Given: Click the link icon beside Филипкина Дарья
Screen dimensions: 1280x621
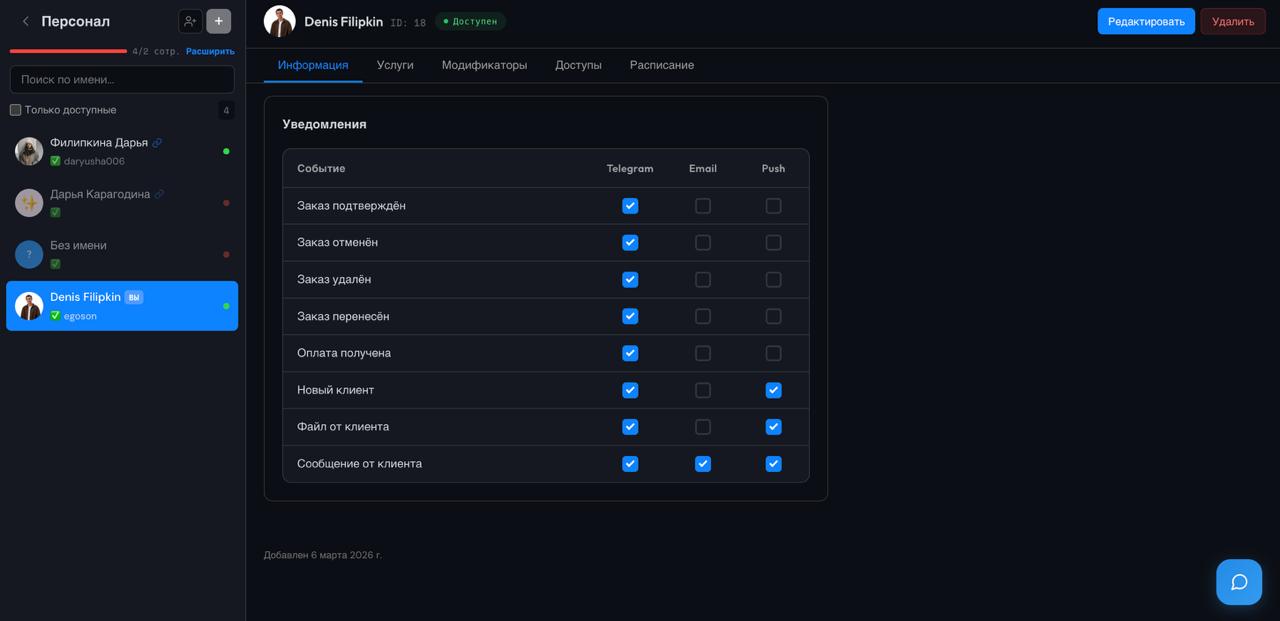Looking at the screenshot, I should [157, 143].
